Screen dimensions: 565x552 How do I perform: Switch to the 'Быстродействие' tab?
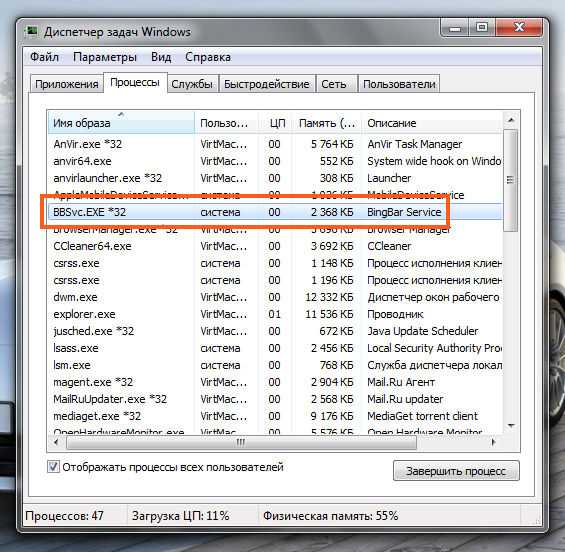pyautogui.click(x=267, y=84)
